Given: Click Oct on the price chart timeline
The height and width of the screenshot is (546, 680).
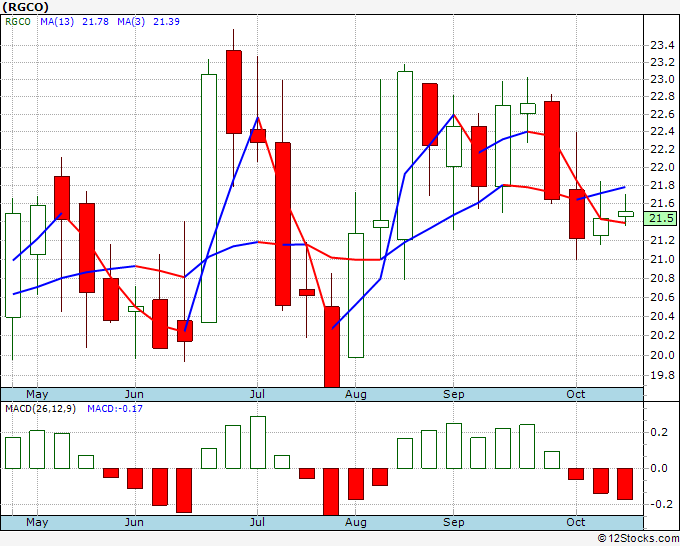Looking at the screenshot, I should click(x=575, y=394).
